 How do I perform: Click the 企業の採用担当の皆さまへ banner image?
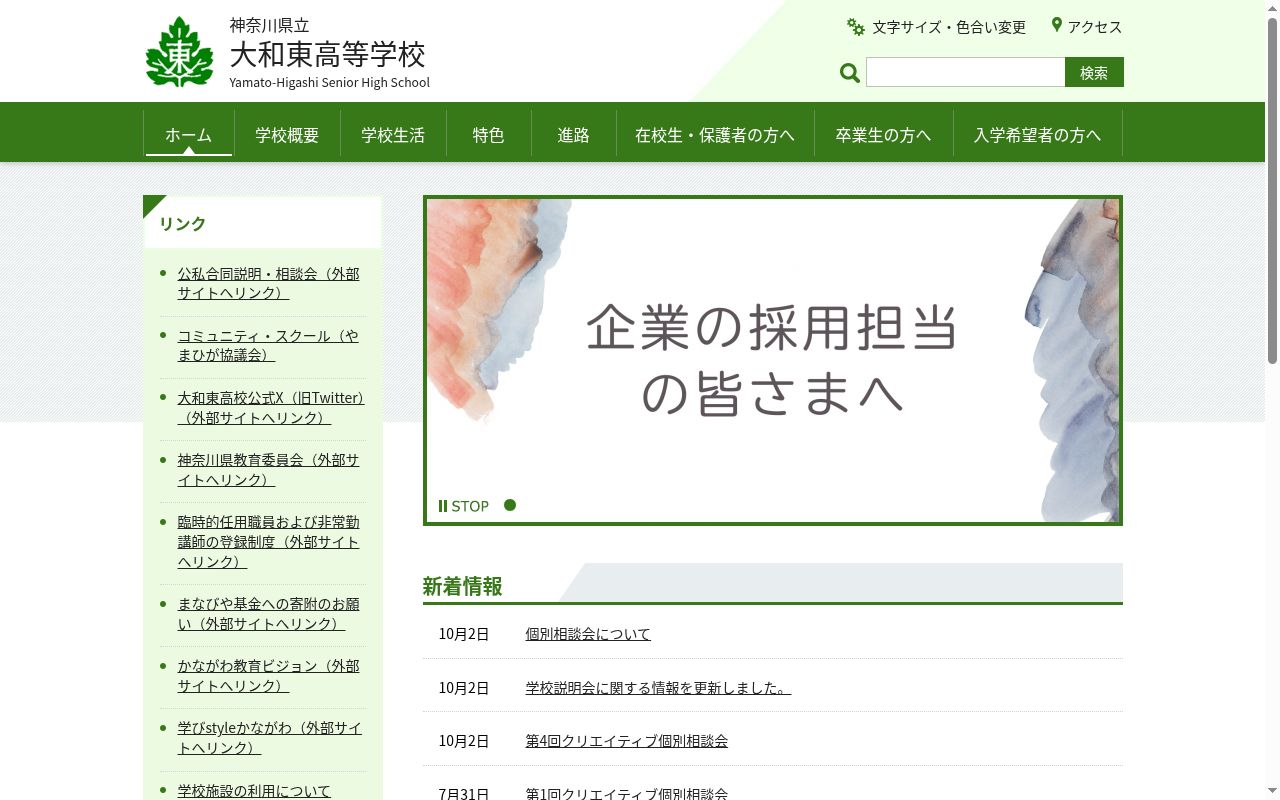(773, 360)
